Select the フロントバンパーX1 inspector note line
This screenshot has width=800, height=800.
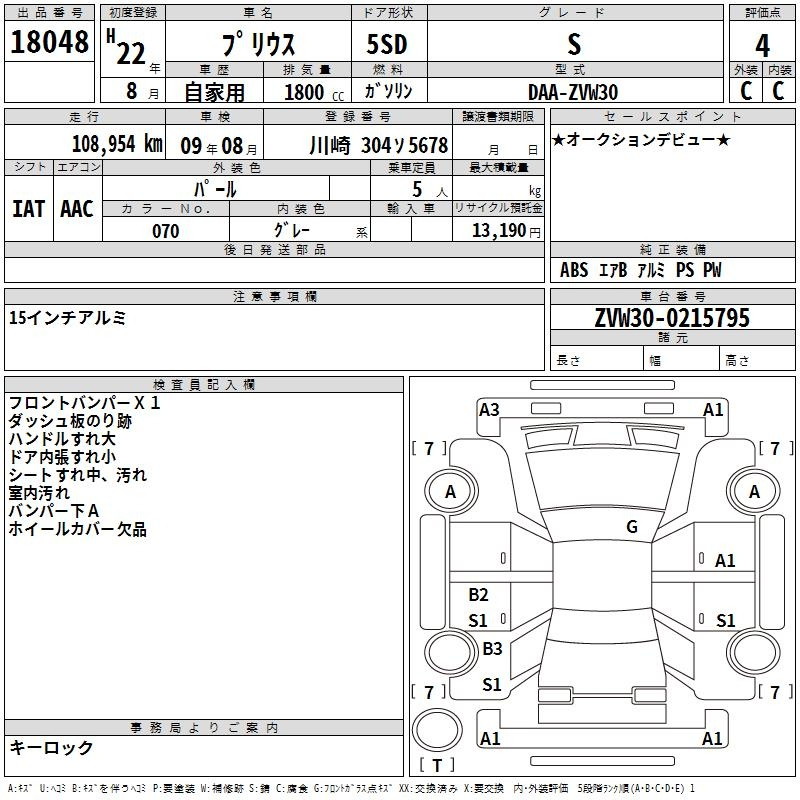tap(84, 404)
